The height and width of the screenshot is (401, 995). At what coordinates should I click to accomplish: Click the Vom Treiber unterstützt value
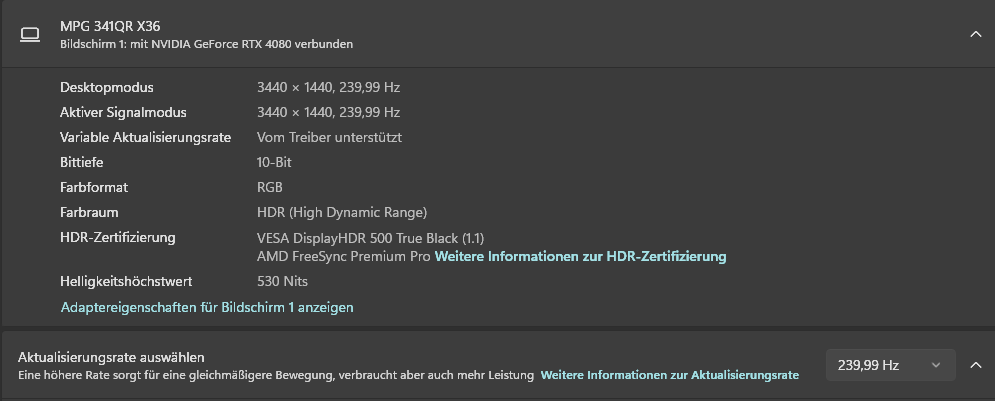click(x=329, y=137)
